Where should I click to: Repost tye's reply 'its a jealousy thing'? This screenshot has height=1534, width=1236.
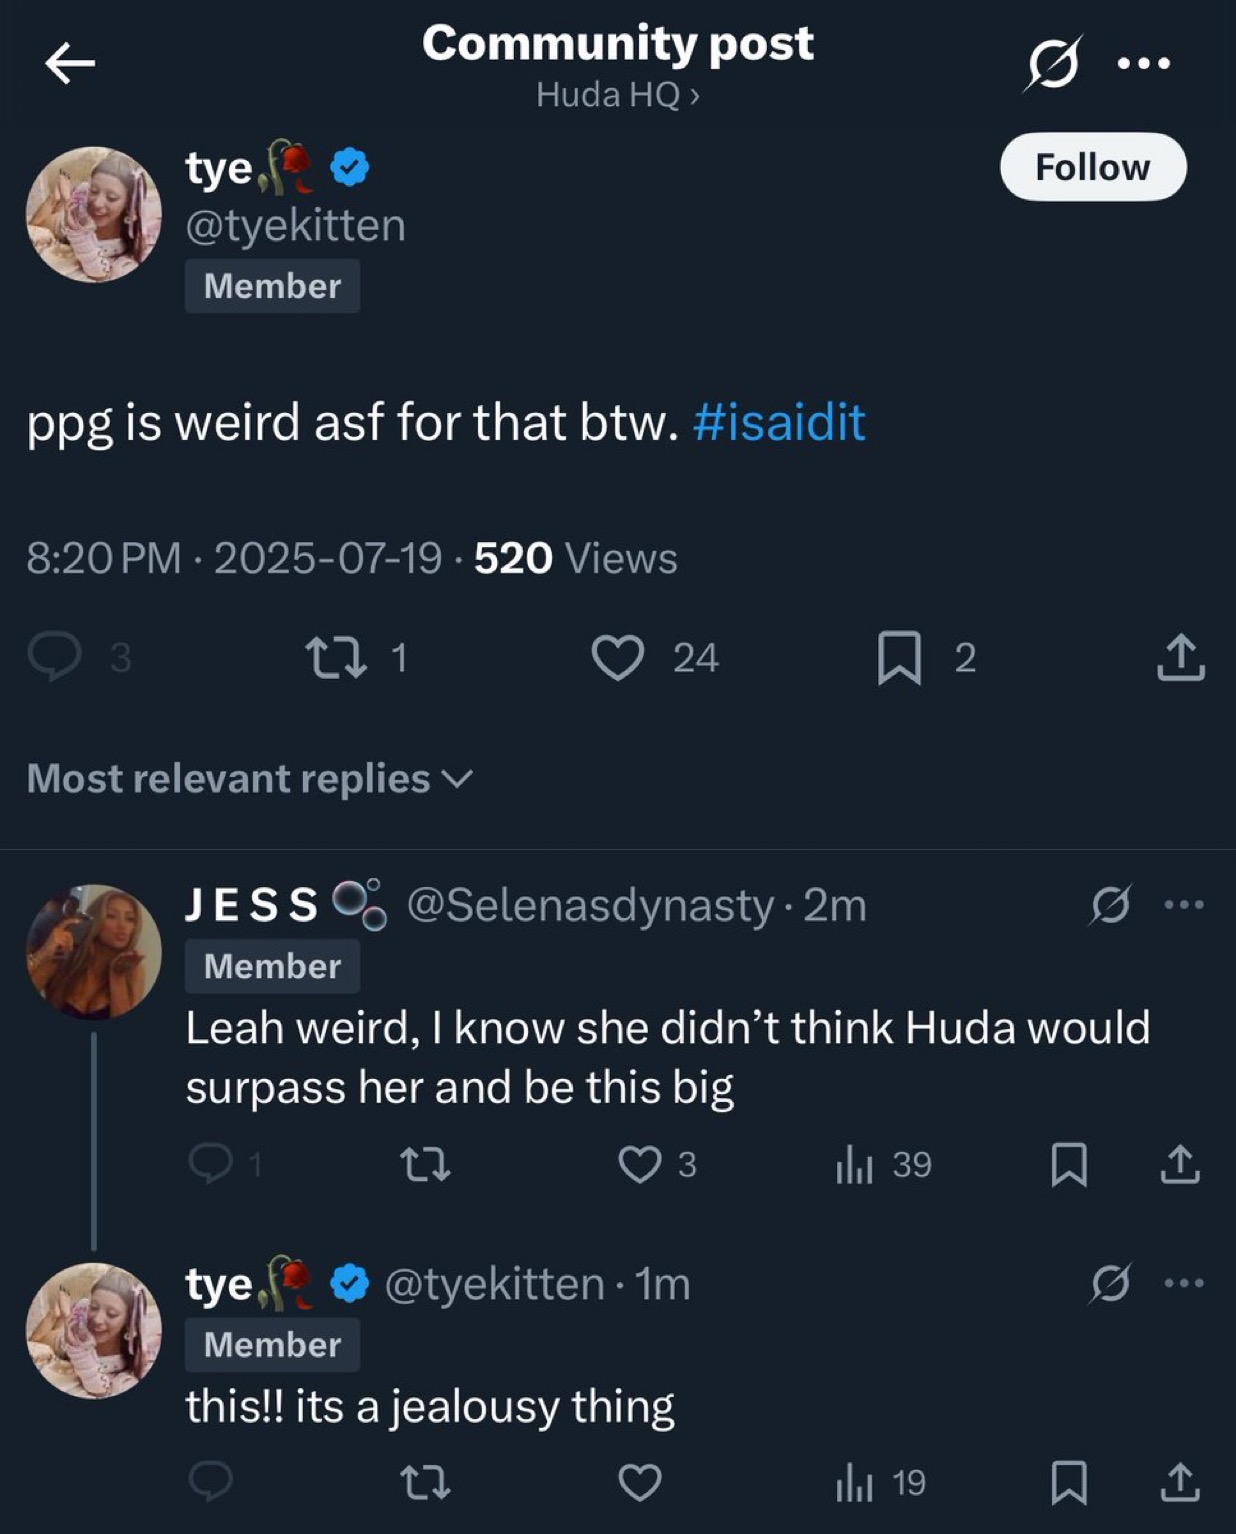click(x=425, y=1482)
